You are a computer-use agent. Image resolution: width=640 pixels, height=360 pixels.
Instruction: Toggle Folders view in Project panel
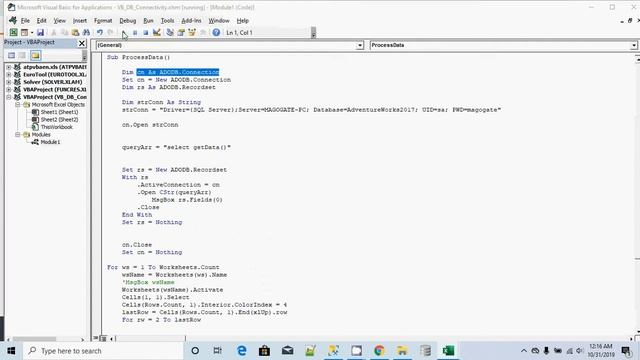pyautogui.click(x=36, y=56)
